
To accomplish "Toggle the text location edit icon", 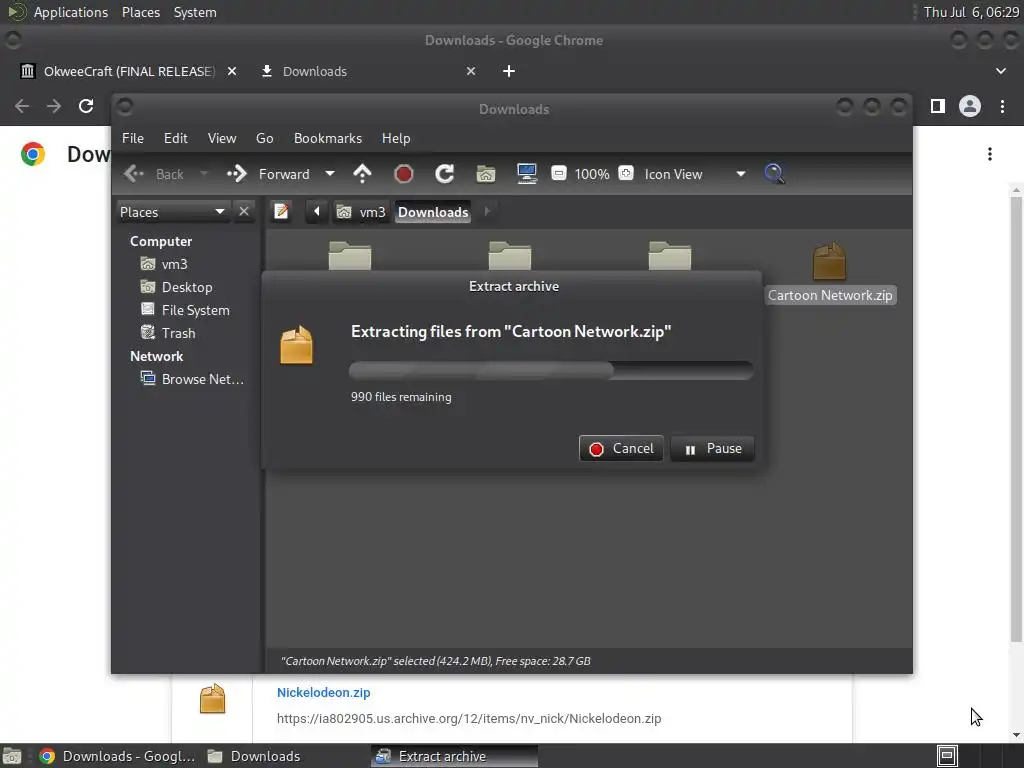I will click(x=281, y=212).
